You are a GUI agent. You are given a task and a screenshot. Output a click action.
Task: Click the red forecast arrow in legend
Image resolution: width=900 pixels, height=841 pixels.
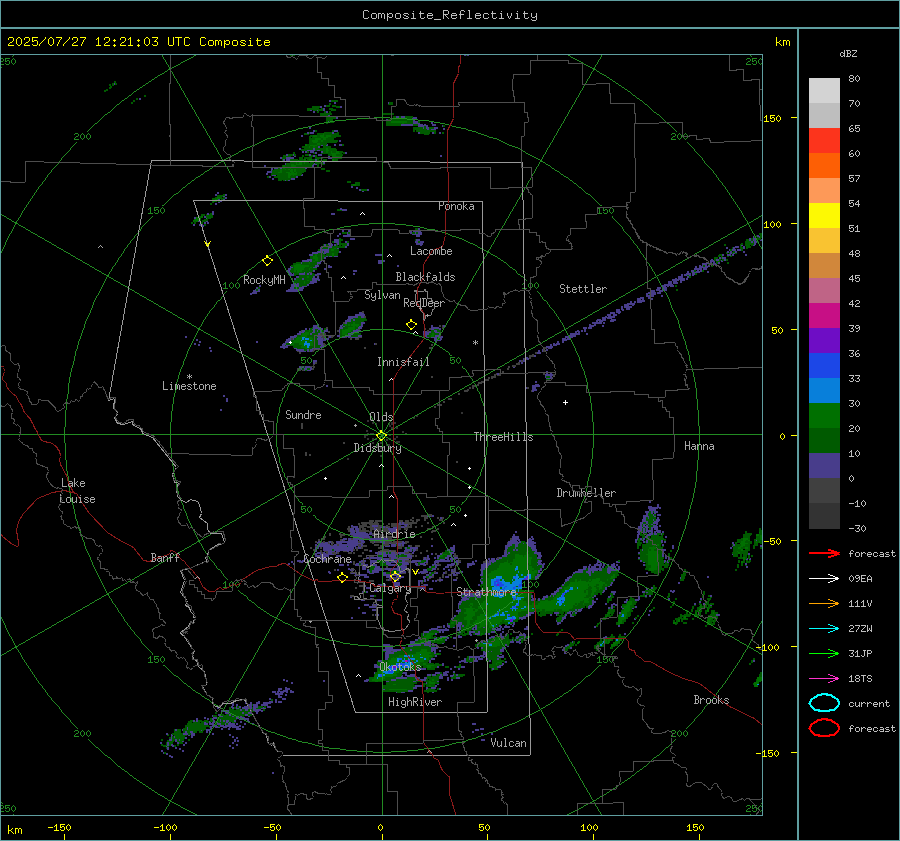coord(824,553)
